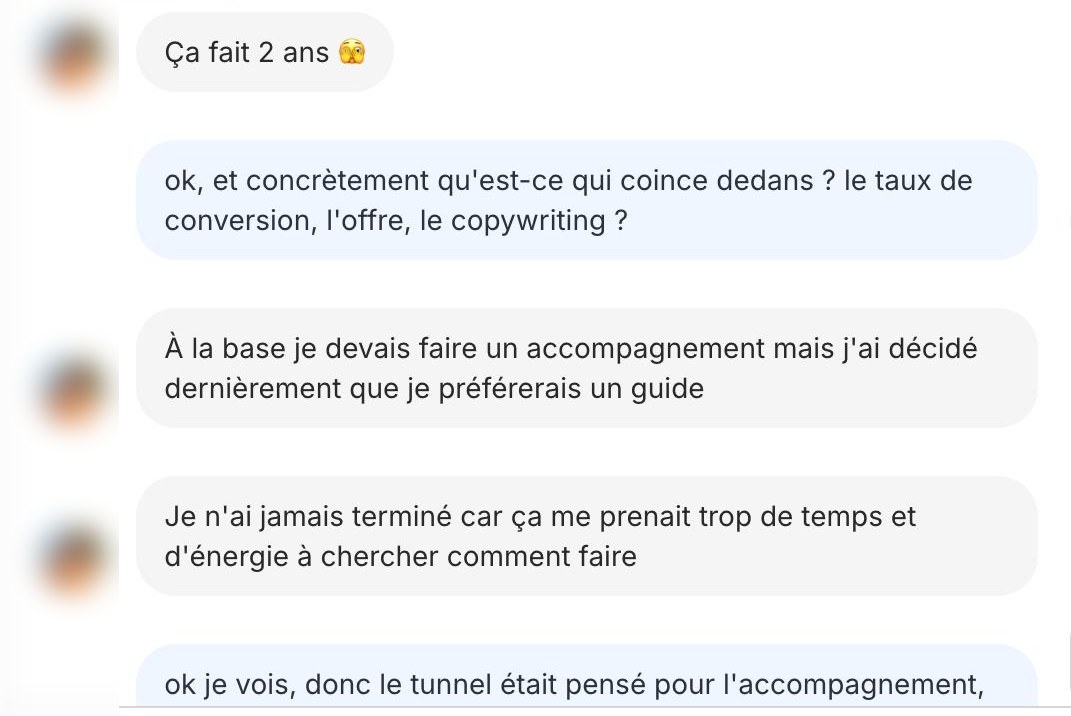Click the word 'copywriting' in the blue message
This screenshot has height=716, width=1071.
pos(528,221)
